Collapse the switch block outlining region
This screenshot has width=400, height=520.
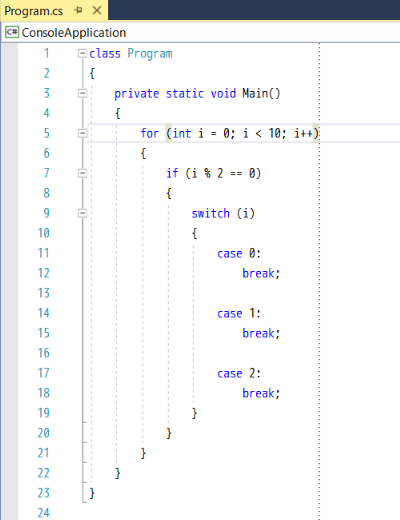(82, 213)
